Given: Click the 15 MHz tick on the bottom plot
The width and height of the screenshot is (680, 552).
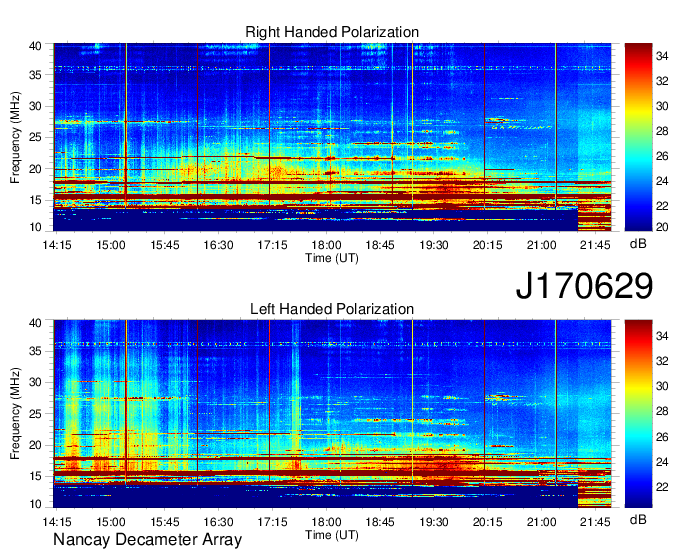Looking at the screenshot, I should (x=35, y=476).
